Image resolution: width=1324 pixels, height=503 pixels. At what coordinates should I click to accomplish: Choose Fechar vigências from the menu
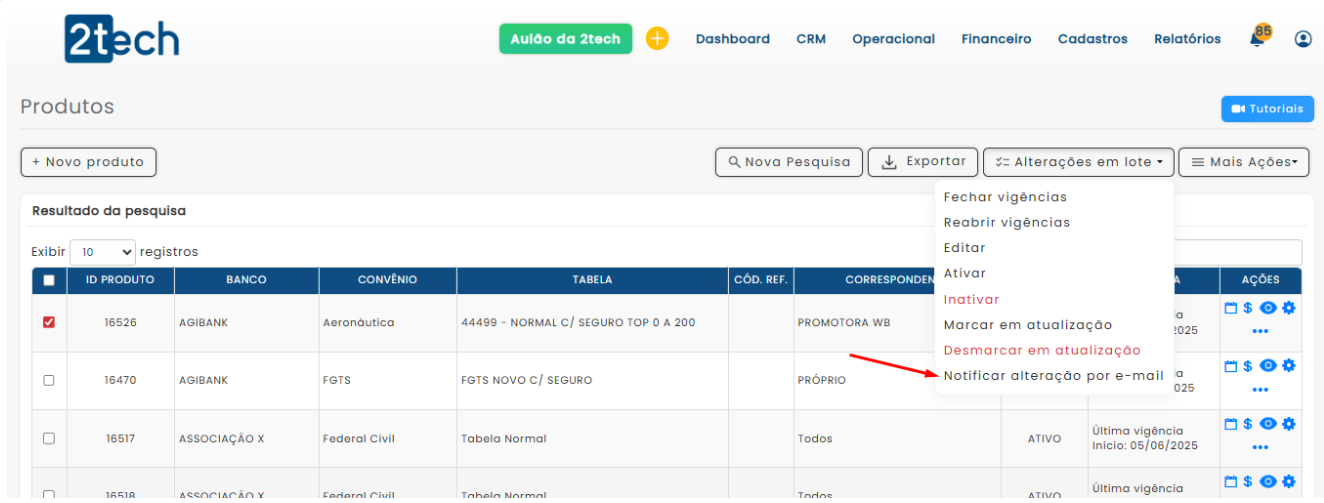click(1005, 197)
